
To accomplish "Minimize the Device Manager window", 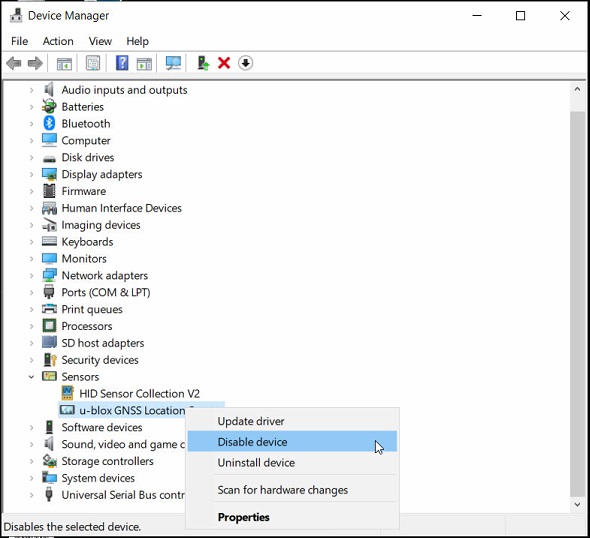I will pos(477,16).
